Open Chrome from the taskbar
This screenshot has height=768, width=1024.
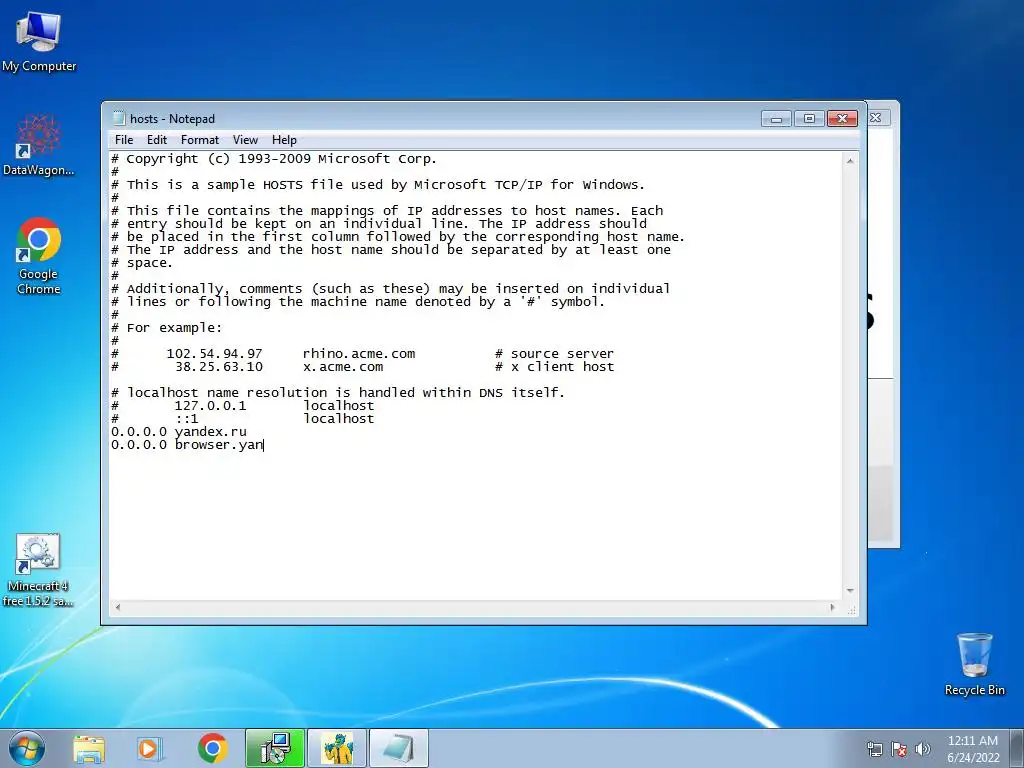[213, 748]
